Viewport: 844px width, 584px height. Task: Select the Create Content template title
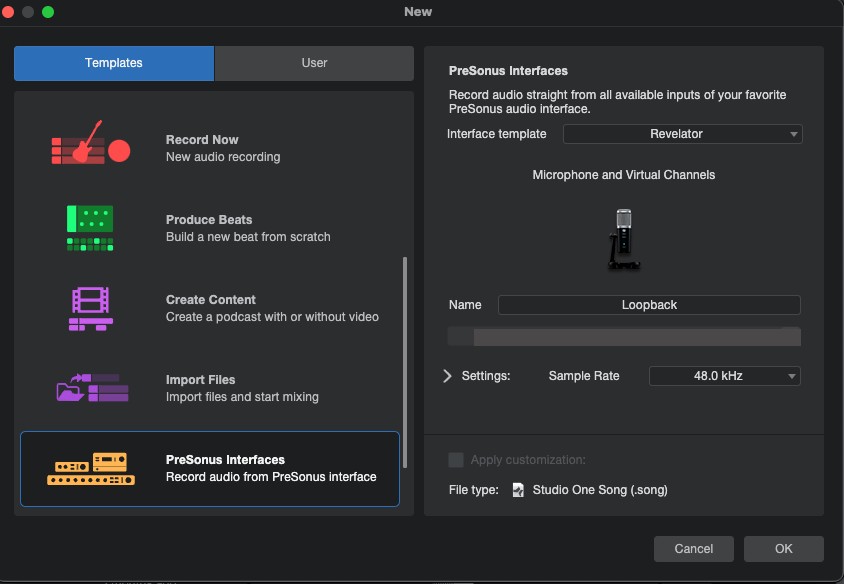(x=210, y=300)
